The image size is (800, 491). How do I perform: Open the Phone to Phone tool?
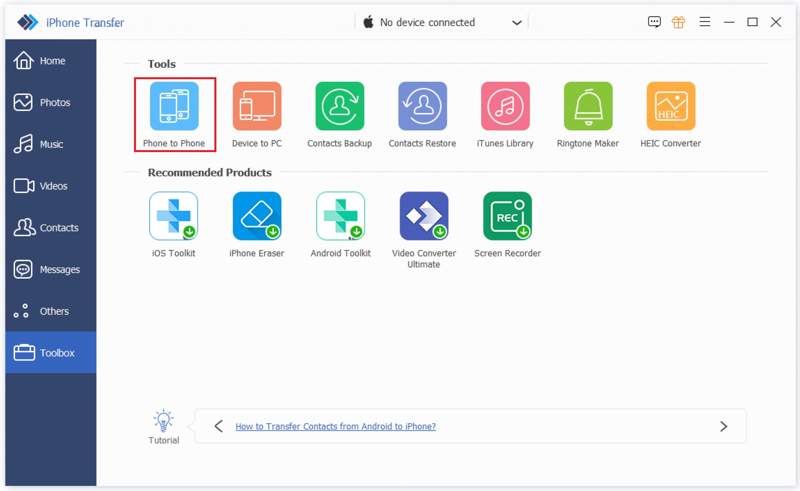coord(174,107)
